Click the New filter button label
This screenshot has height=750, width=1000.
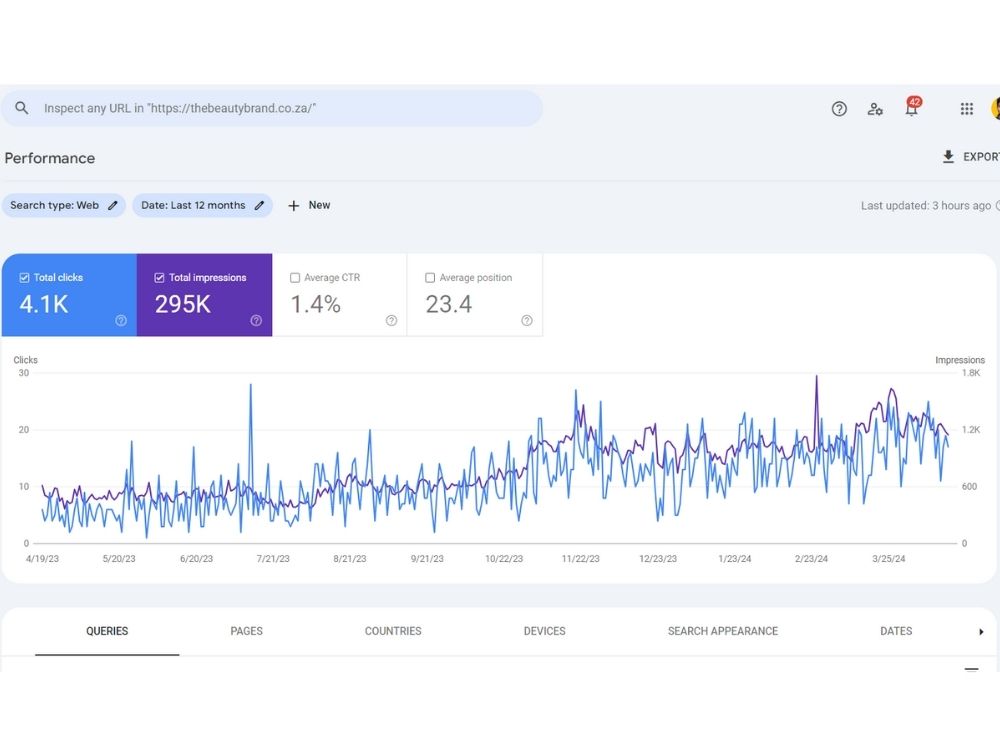click(x=320, y=205)
